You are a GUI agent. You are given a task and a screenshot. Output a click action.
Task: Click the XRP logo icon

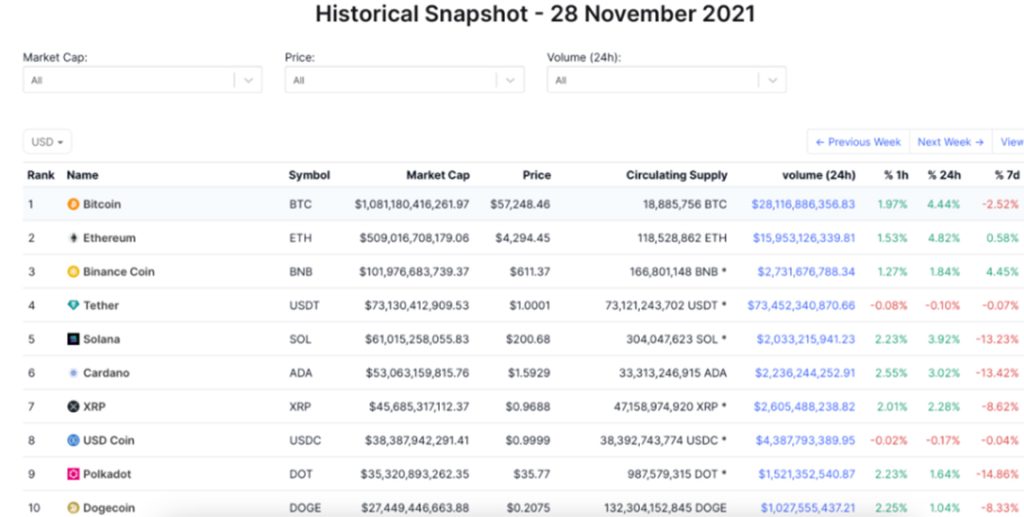point(73,407)
